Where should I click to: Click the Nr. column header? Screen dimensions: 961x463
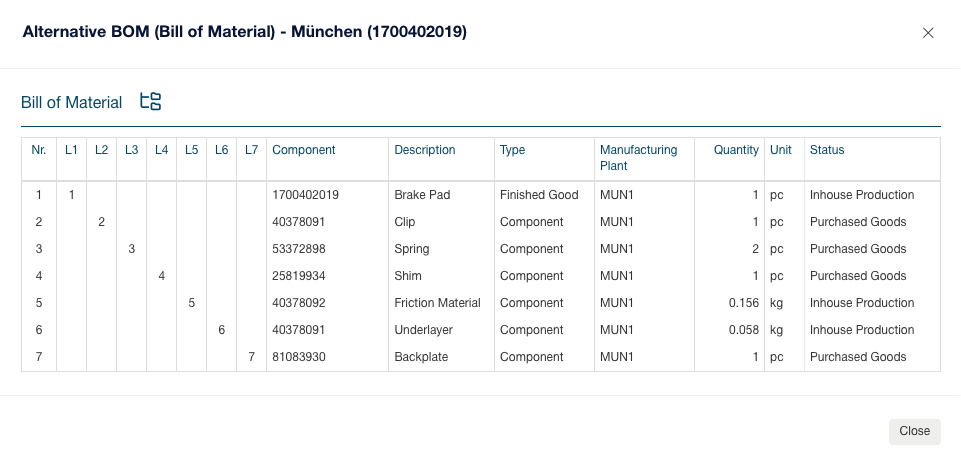click(x=39, y=150)
